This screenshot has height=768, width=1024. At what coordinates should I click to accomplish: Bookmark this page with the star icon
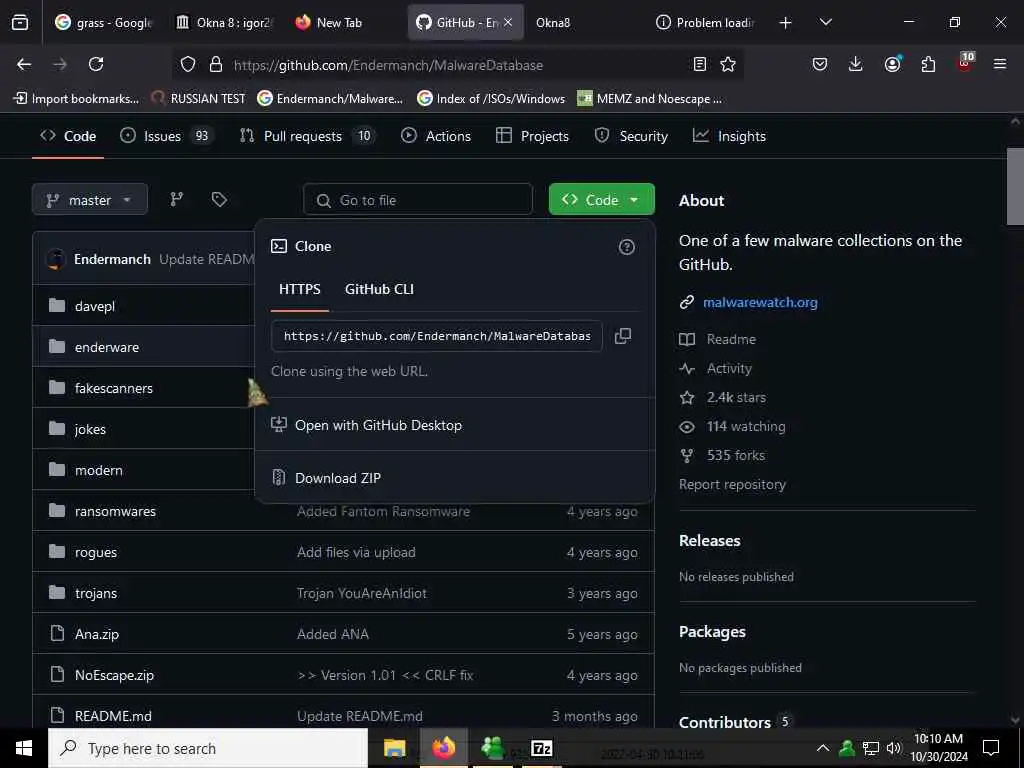(728, 64)
